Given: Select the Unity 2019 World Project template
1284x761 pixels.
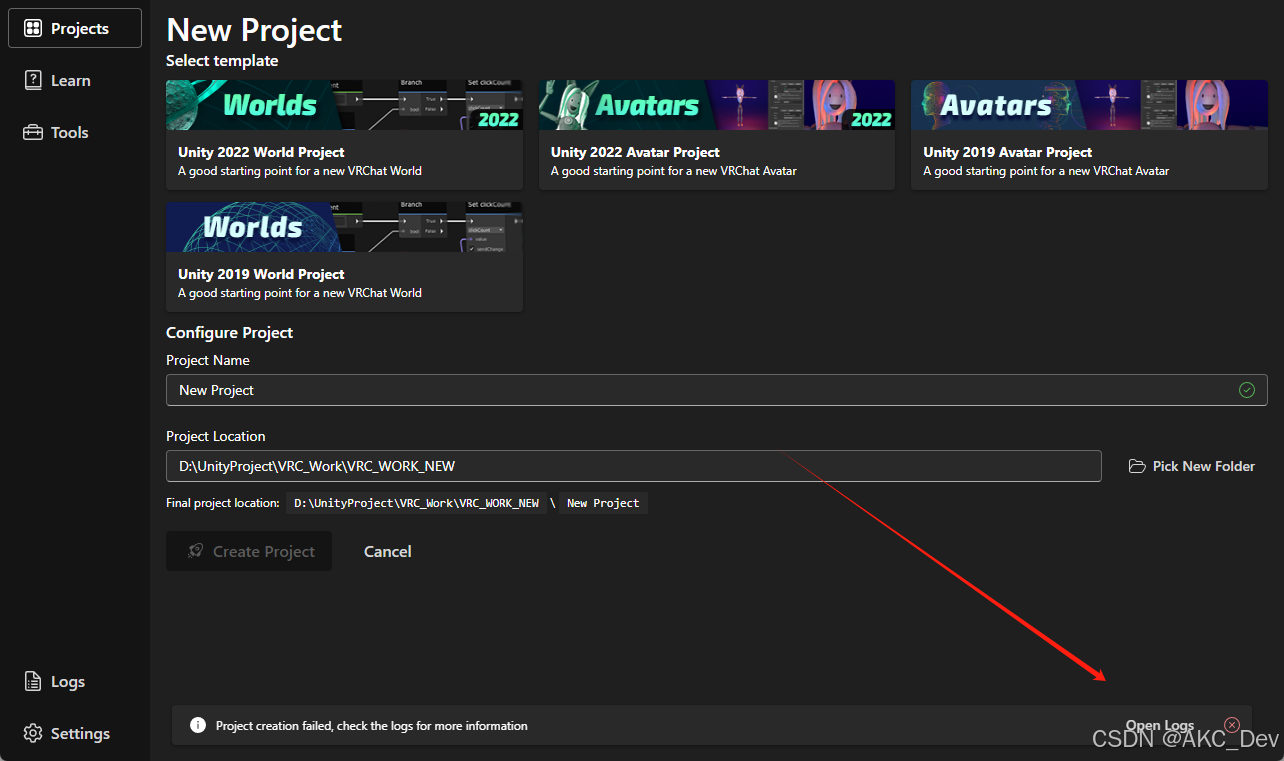Looking at the screenshot, I should 344,256.
